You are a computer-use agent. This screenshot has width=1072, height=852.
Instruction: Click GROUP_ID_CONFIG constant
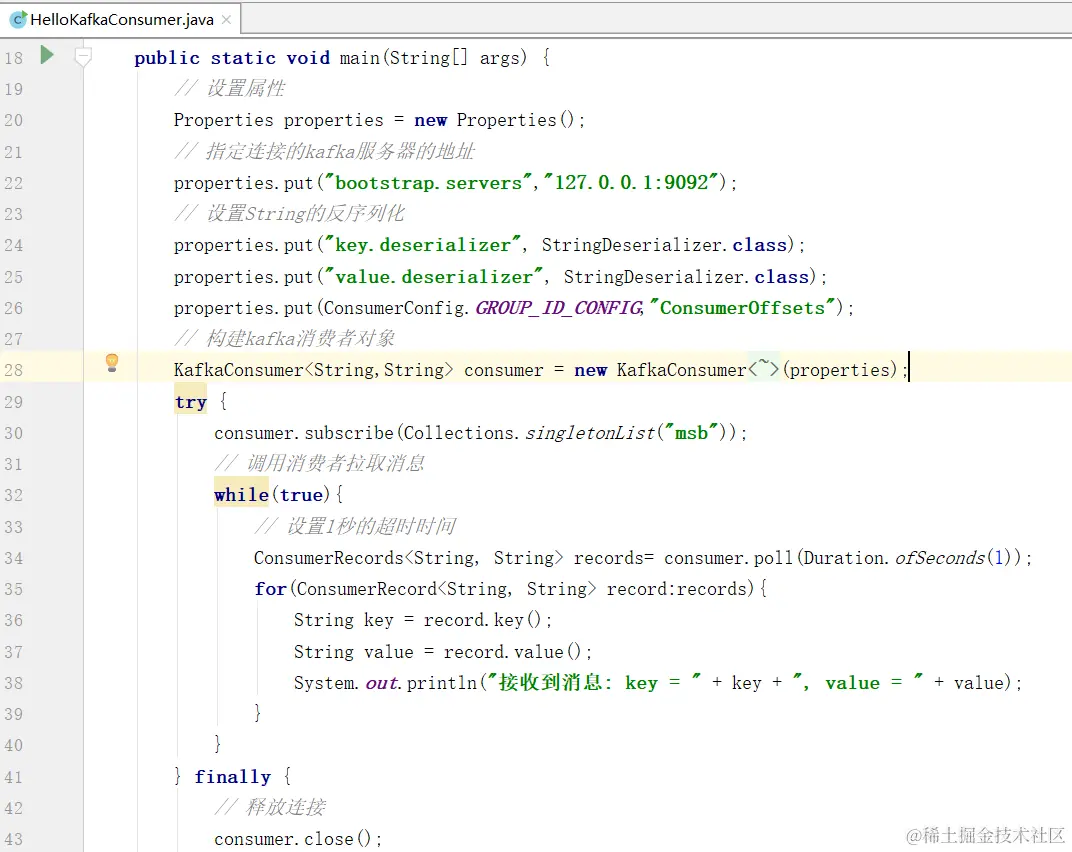click(559, 308)
